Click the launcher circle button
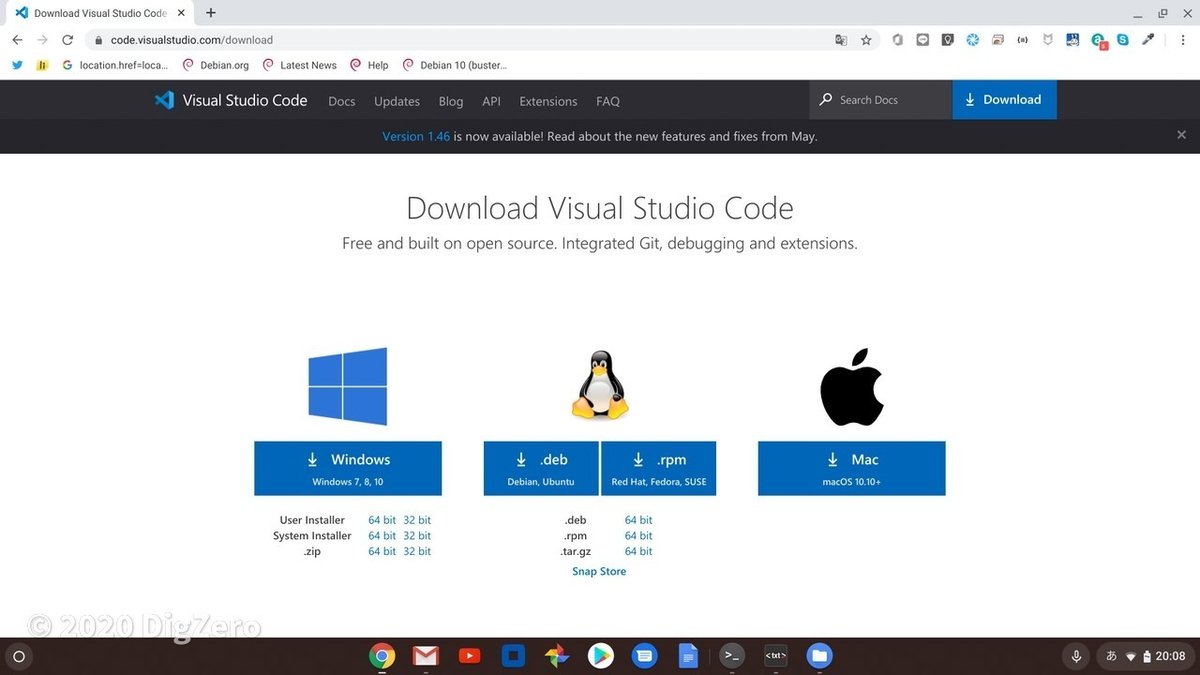Viewport: 1200px width, 675px height. tap(19, 657)
